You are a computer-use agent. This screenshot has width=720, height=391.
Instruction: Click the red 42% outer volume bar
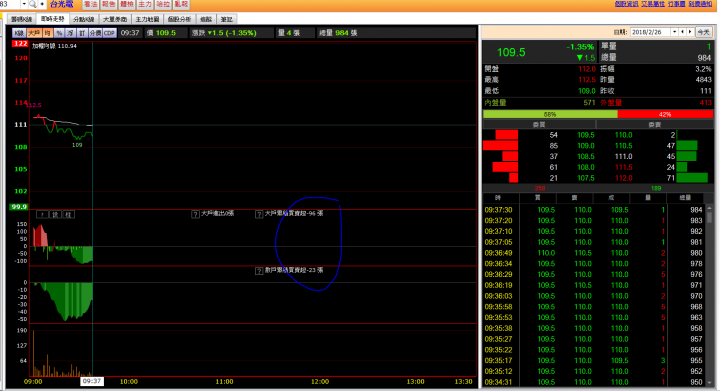point(665,114)
